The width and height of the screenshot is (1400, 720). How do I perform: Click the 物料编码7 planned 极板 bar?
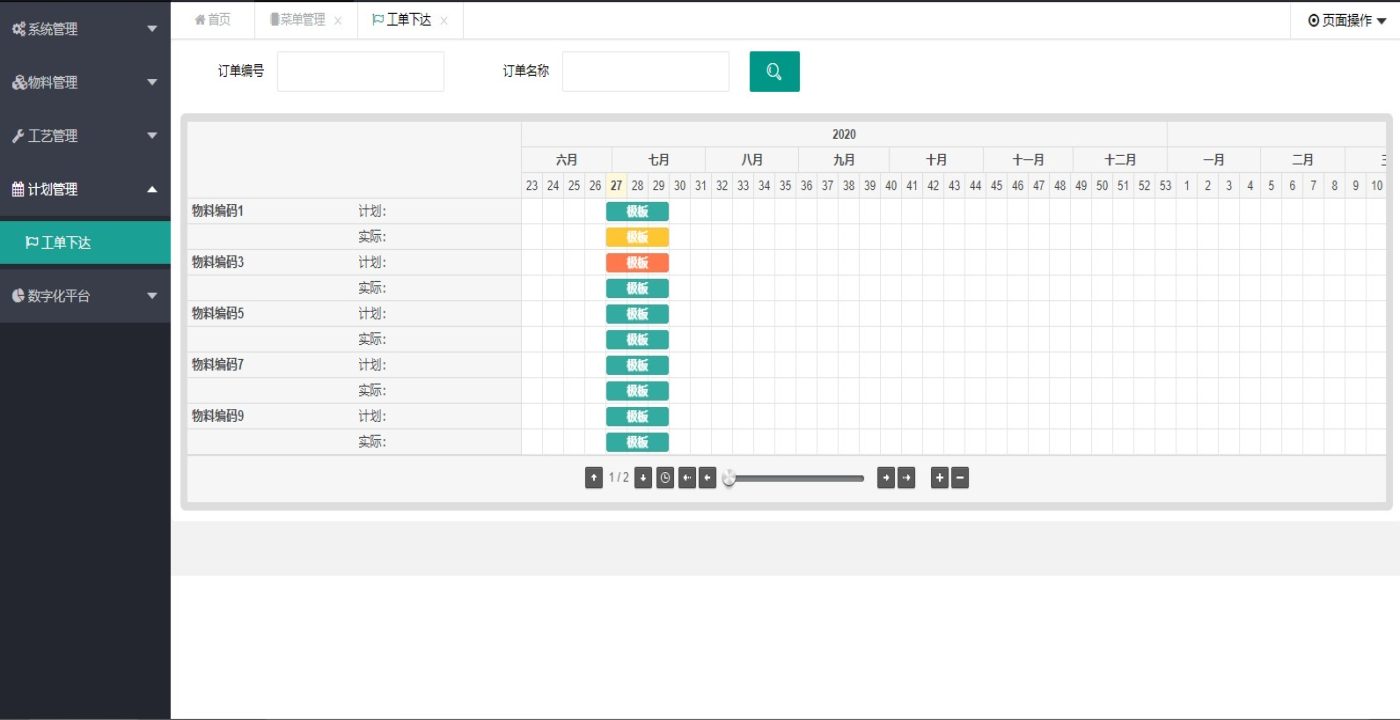(637, 366)
